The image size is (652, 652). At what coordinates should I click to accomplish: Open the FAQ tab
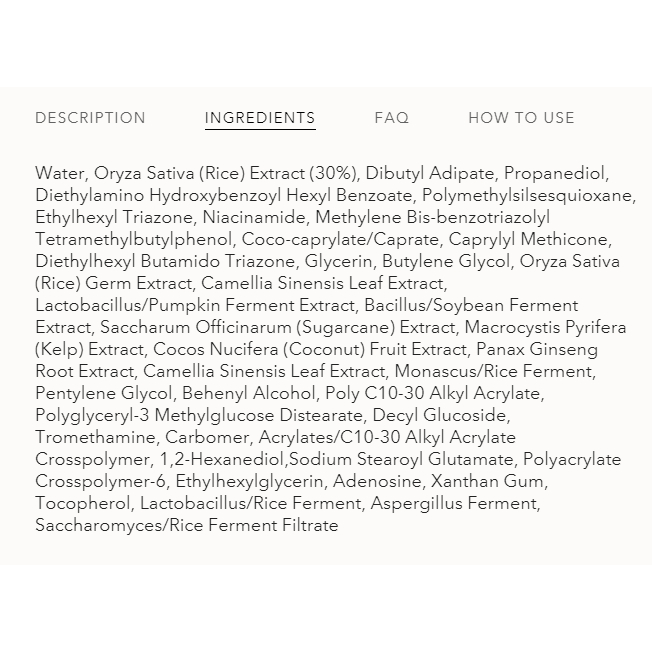pos(391,118)
